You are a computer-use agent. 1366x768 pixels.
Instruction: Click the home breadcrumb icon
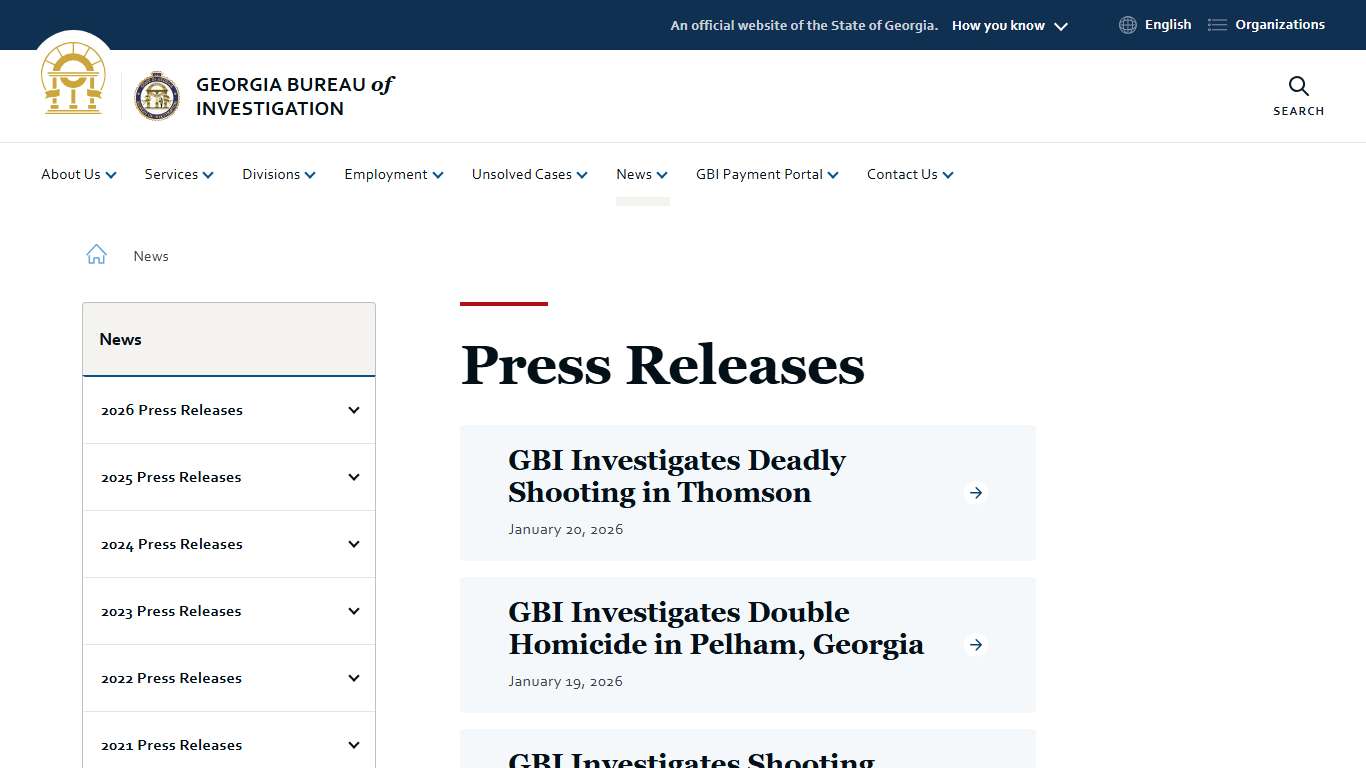(96, 254)
